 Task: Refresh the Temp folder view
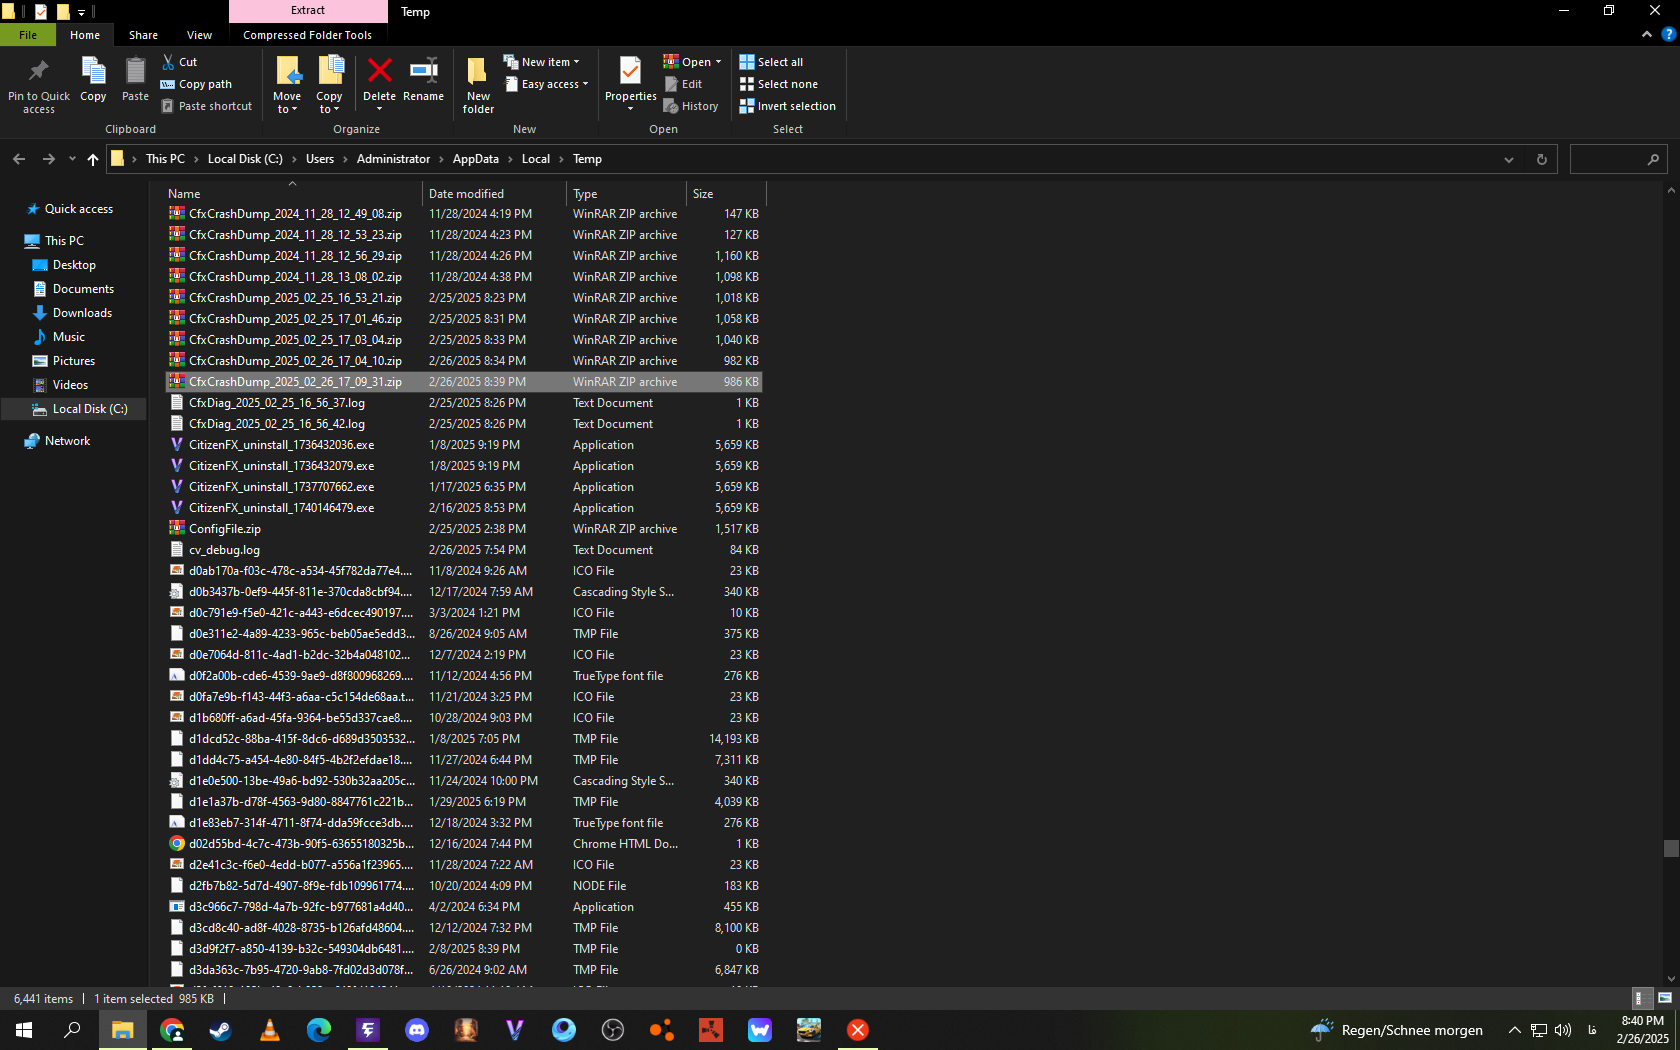point(1541,159)
